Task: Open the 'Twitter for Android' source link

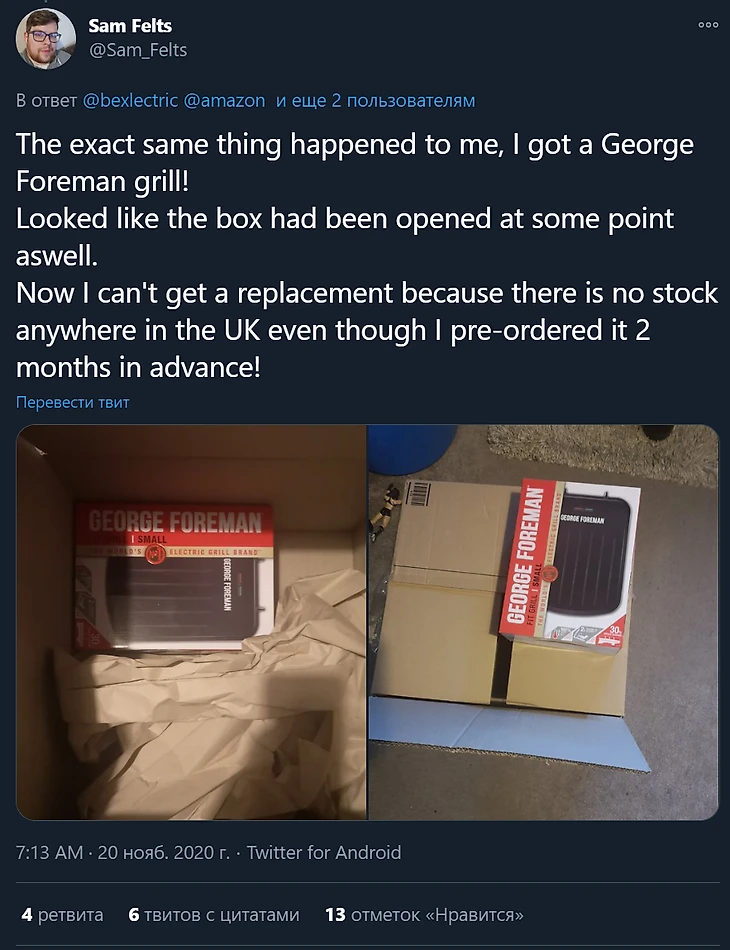Action: pos(324,852)
